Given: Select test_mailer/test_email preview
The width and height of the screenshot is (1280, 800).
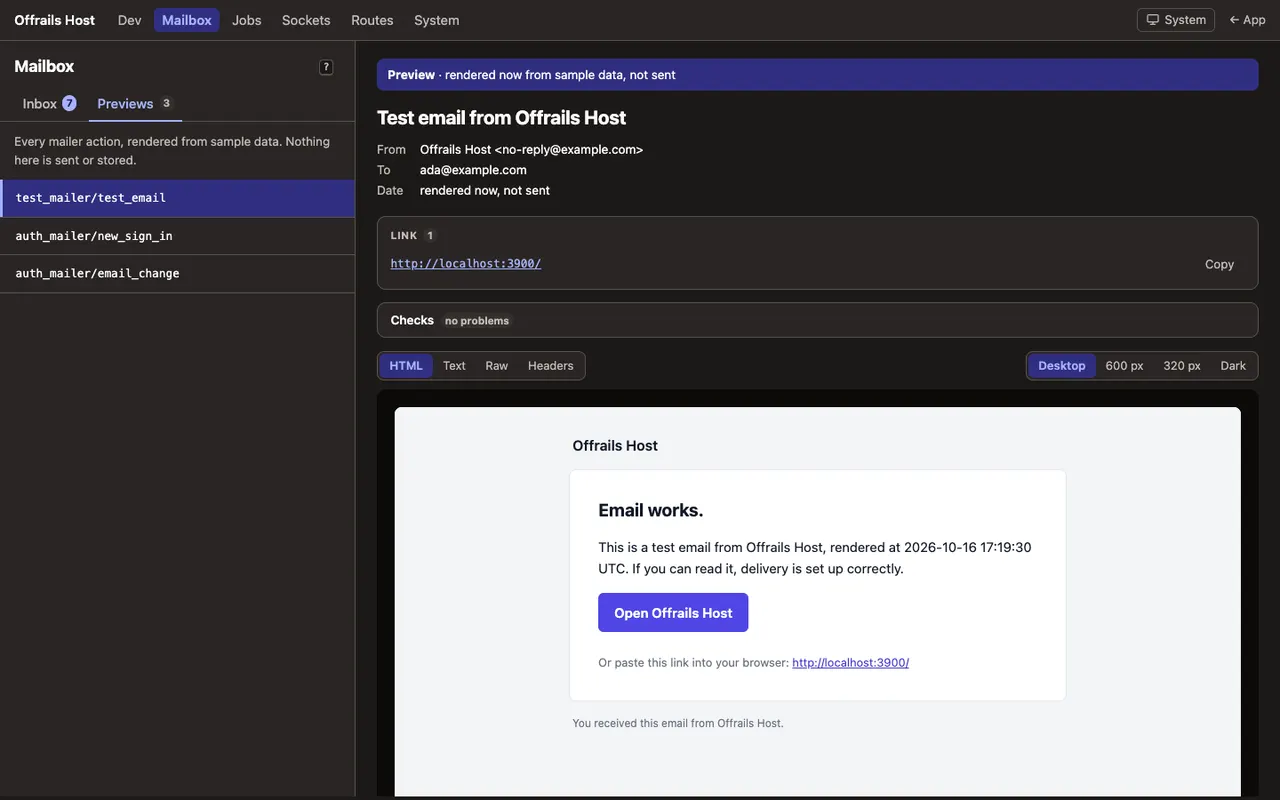Looking at the screenshot, I should point(178,198).
